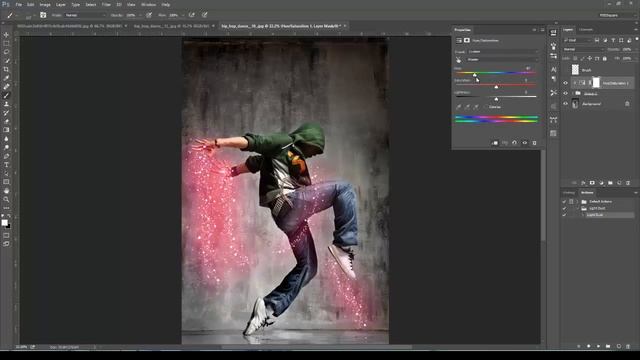Open the Brush settings panel from options bar

(43, 15)
